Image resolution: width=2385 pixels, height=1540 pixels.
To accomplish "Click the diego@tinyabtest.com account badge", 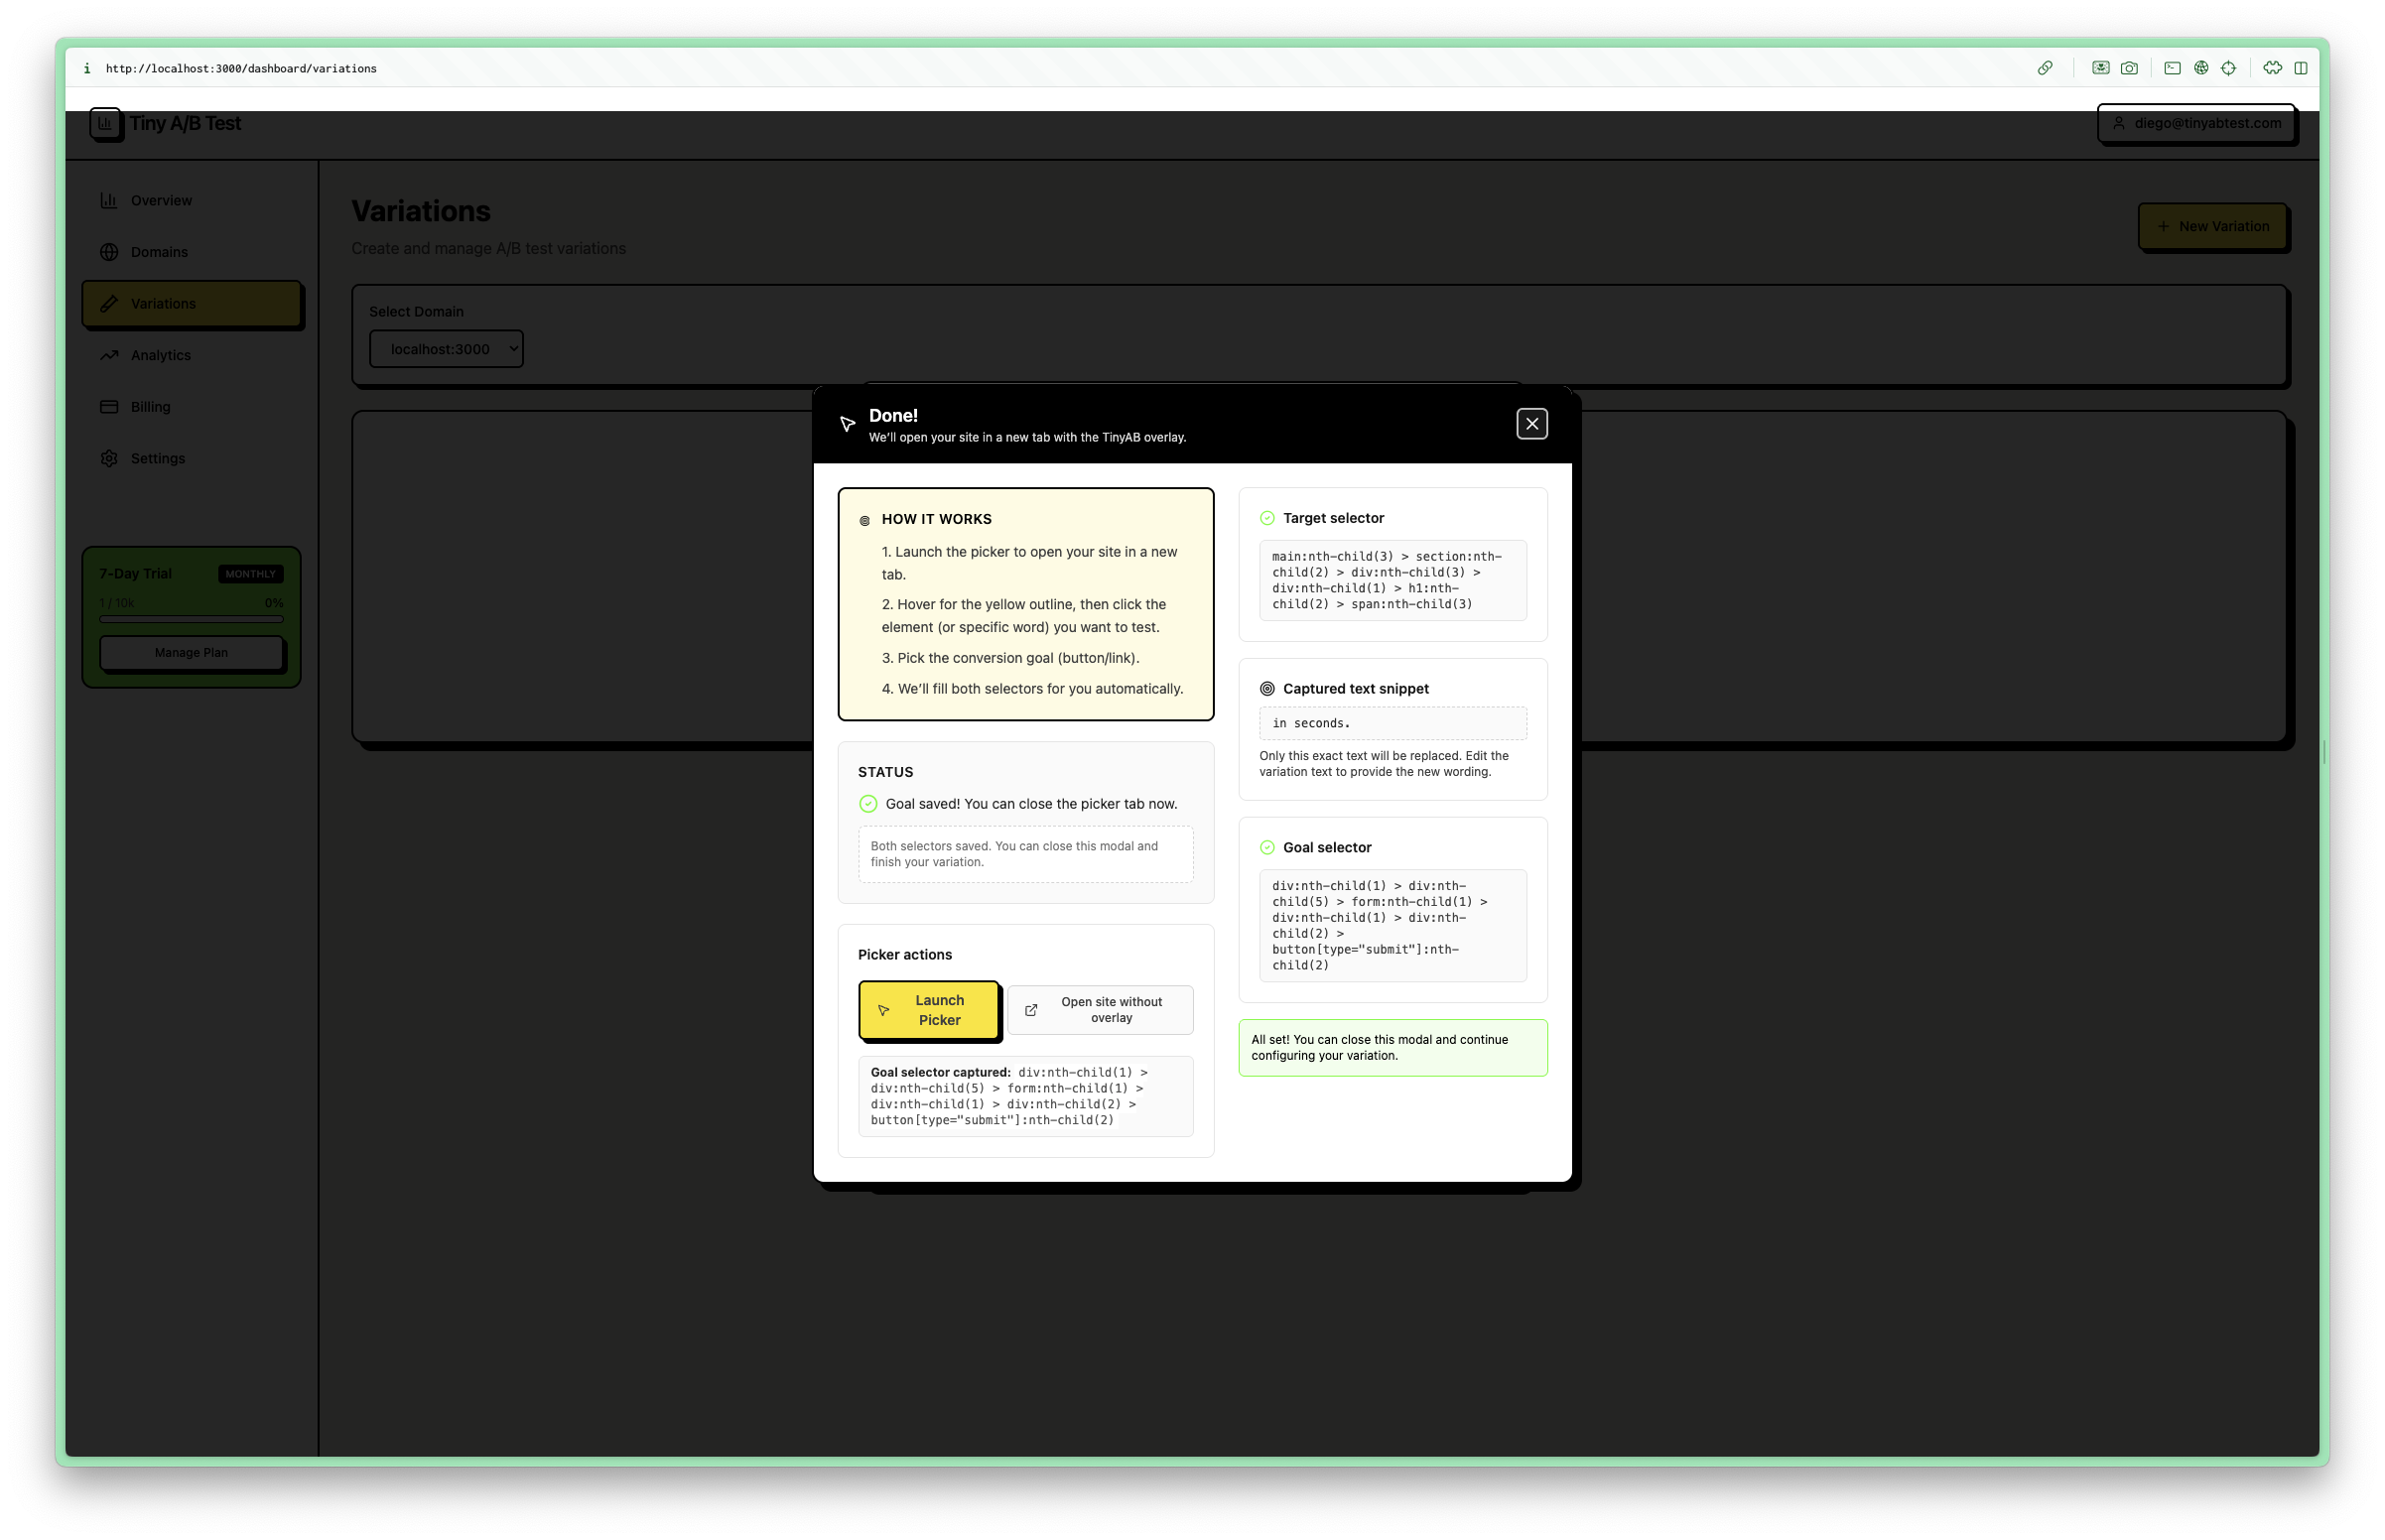I will (x=2197, y=123).
